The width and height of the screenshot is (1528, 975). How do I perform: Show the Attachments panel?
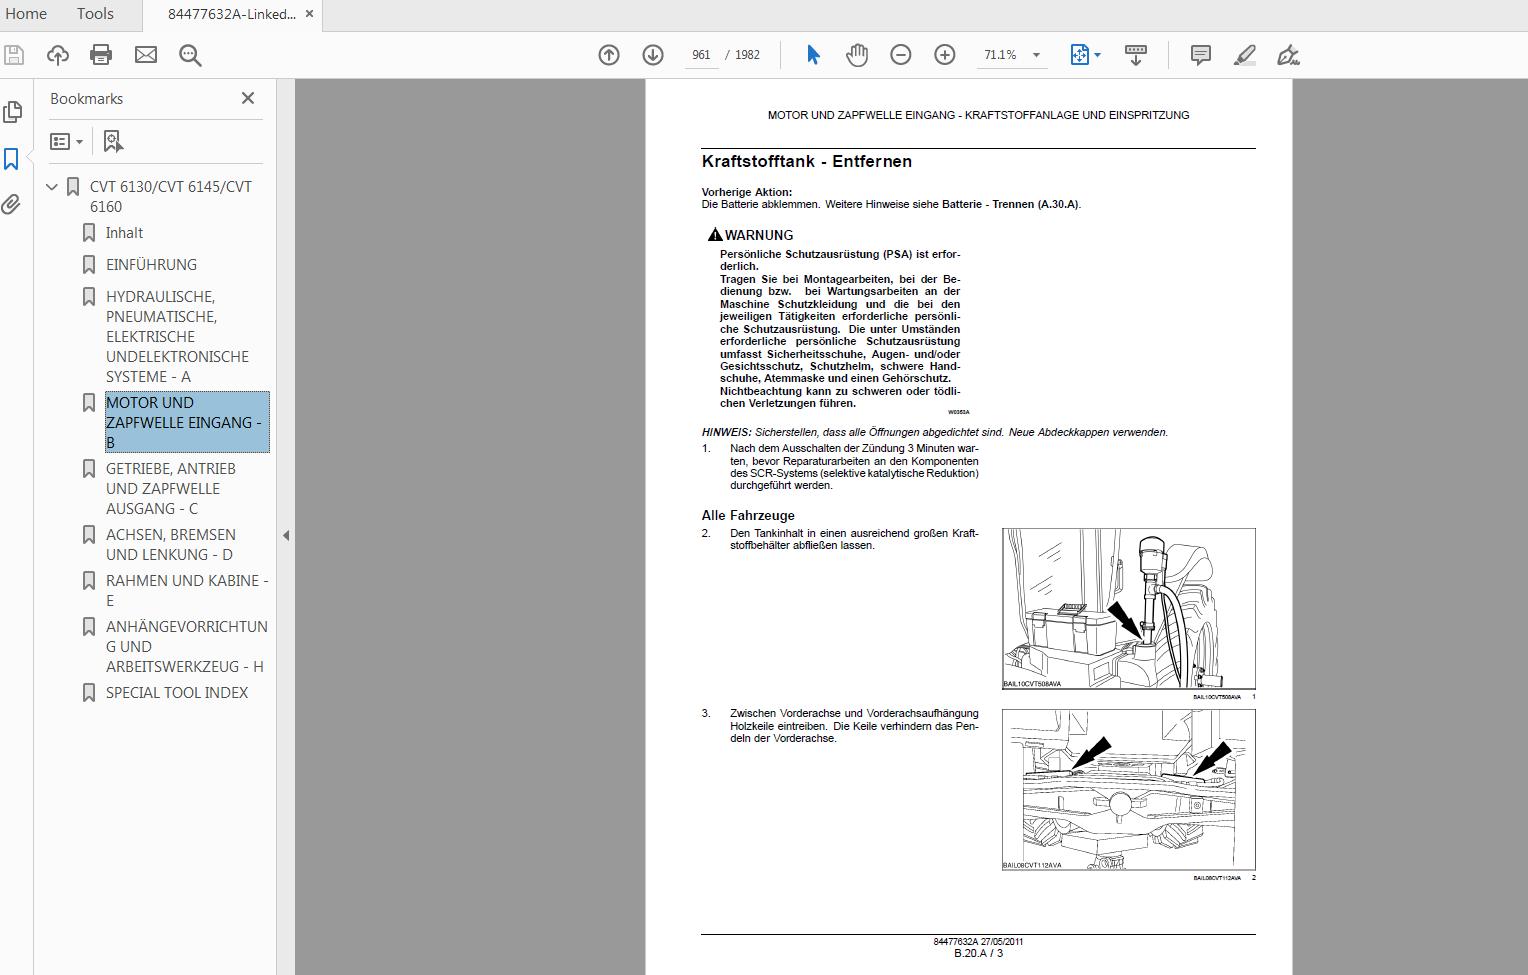[13, 205]
